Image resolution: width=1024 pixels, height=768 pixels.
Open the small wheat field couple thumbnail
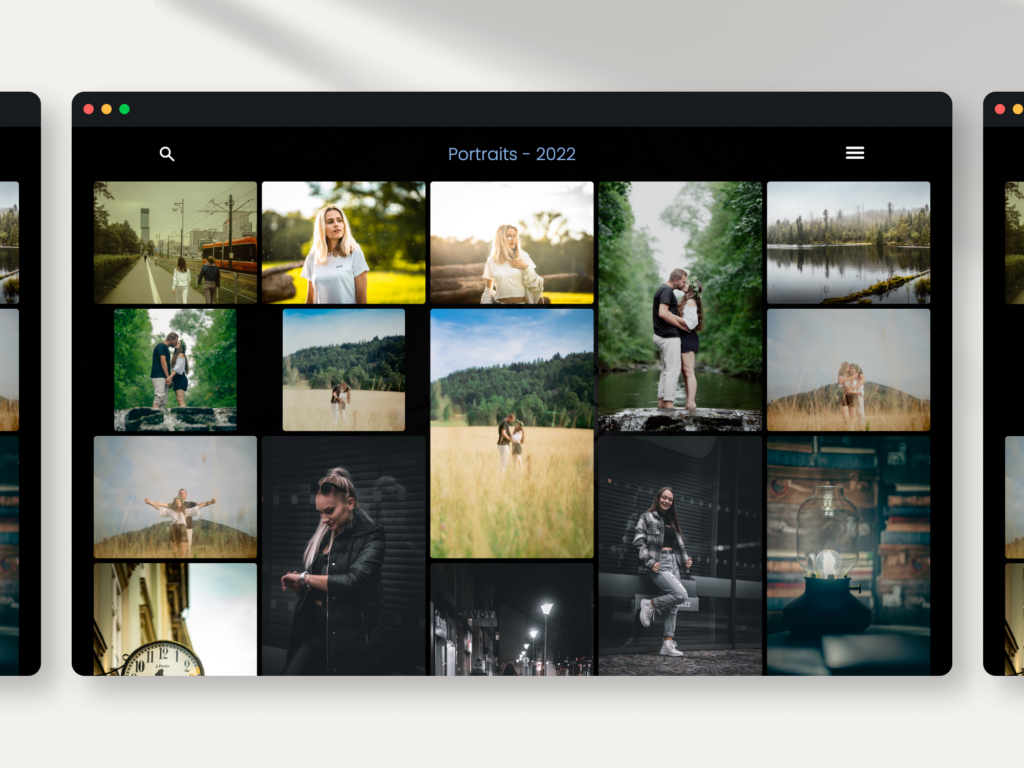(x=344, y=370)
